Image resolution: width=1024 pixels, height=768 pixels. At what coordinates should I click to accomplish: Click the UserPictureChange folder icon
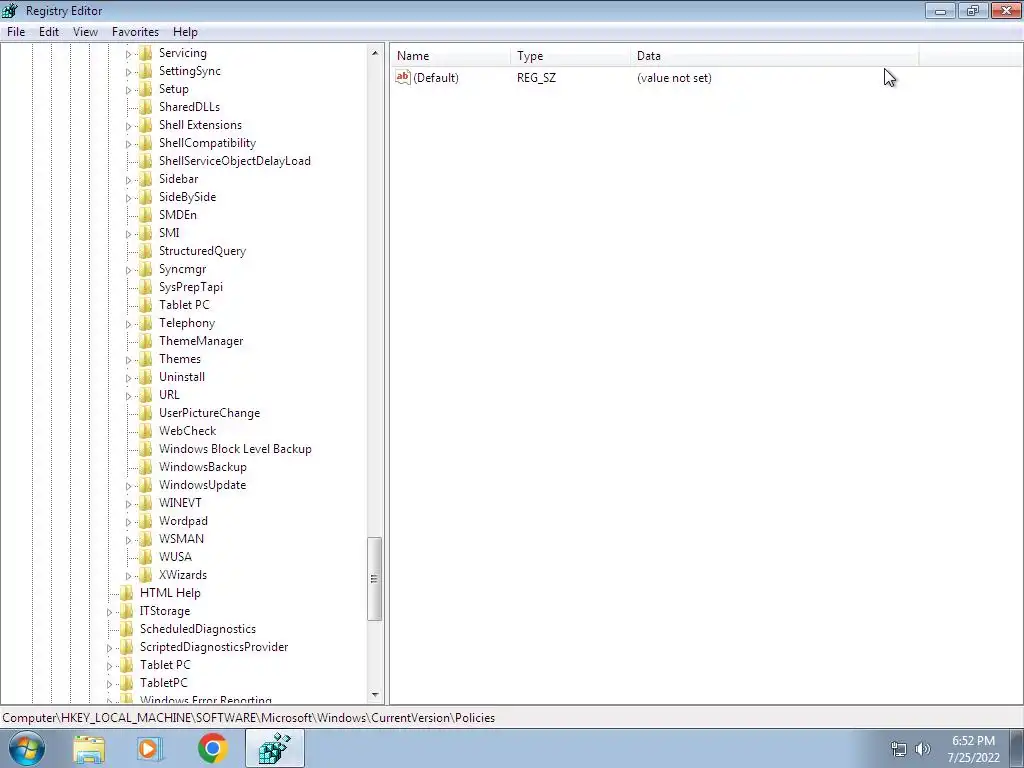pyautogui.click(x=146, y=413)
